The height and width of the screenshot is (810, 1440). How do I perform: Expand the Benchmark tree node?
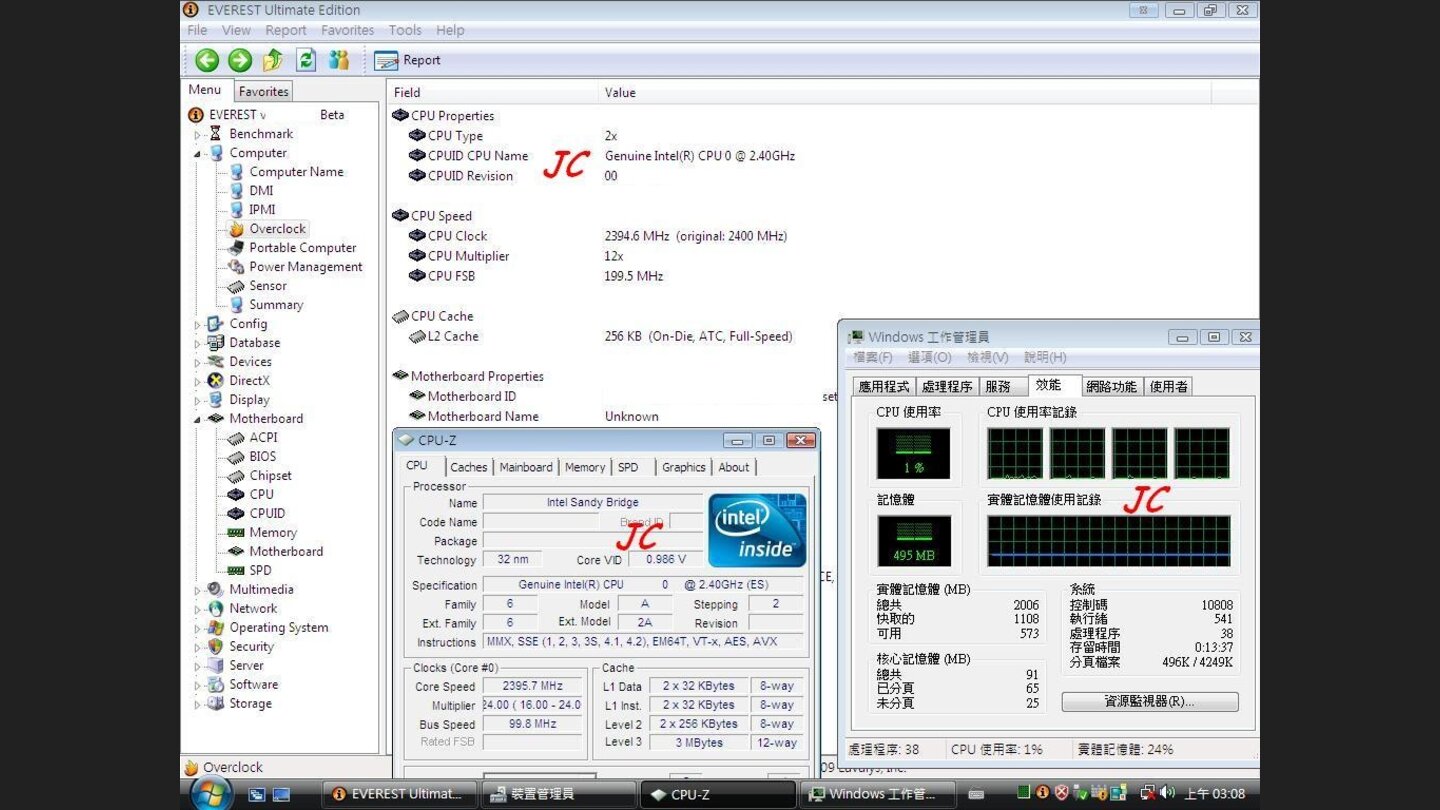click(x=197, y=134)
